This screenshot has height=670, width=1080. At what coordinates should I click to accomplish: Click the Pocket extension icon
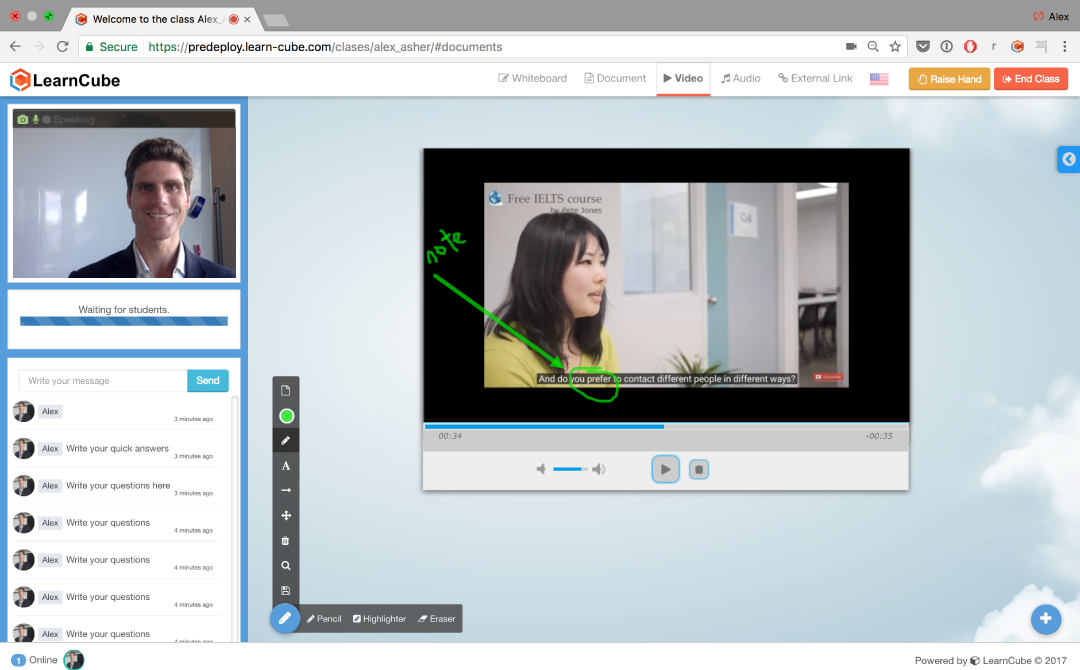923,46
